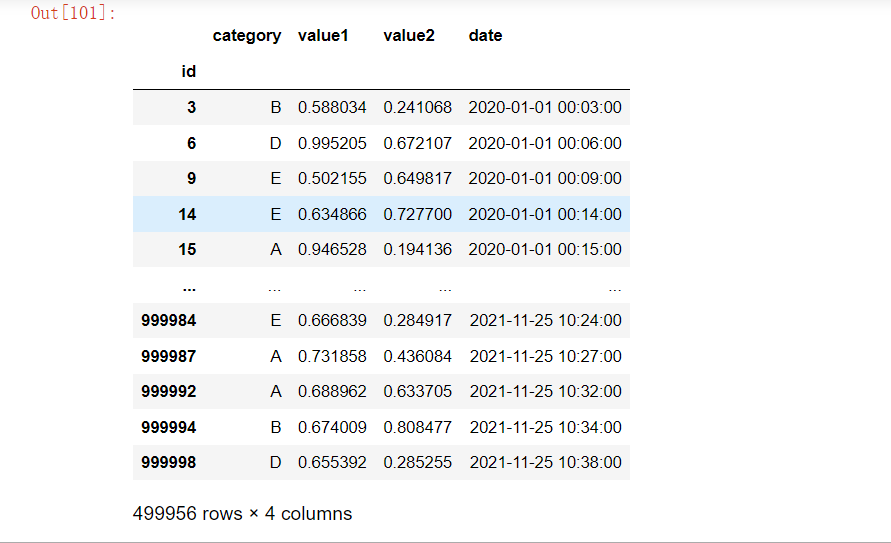
Task: Click value2 cell 0.808477
Action: click(418, 427)
